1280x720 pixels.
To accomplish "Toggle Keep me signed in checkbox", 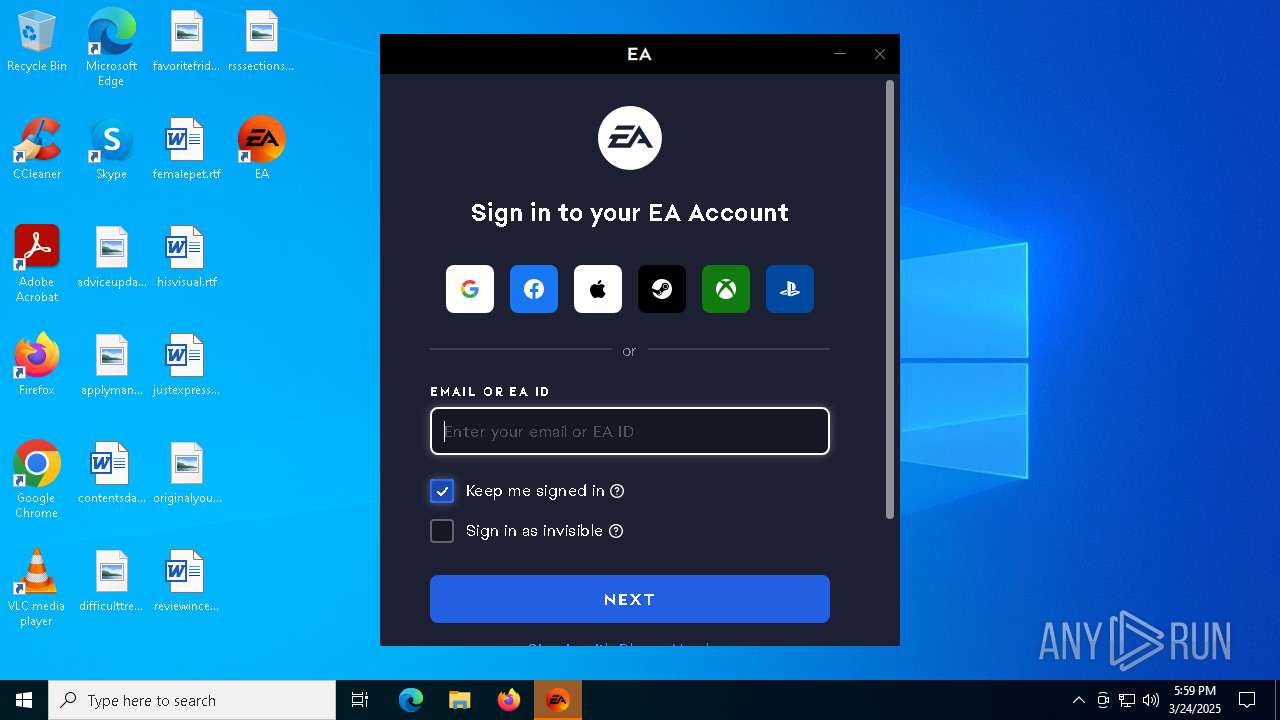I will tap(442, 491).
